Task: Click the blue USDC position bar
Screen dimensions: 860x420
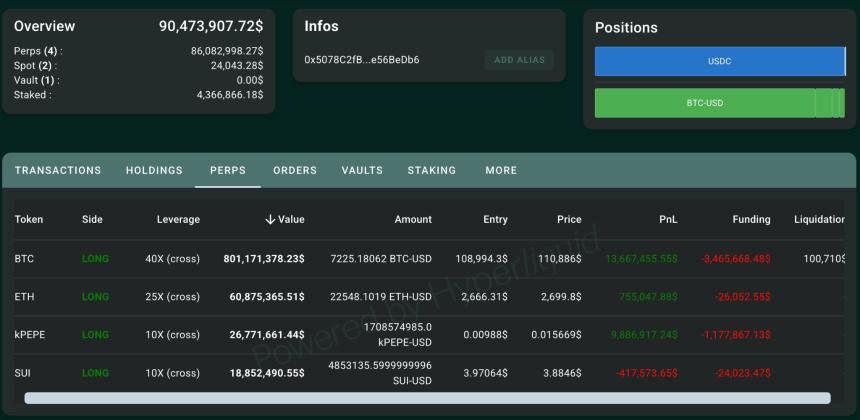Action: (719, 61)
